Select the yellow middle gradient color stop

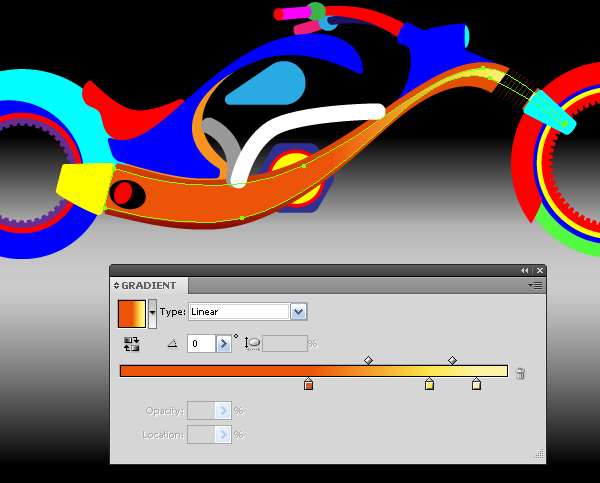tap(429, 384)
